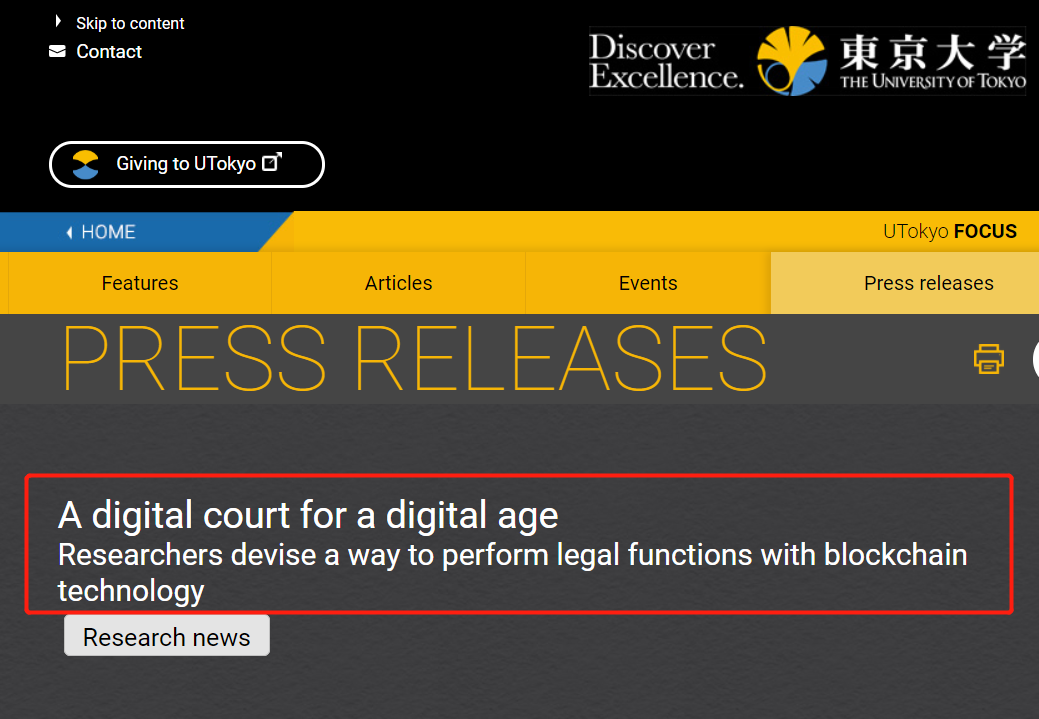The image size is (1039, 719).
Task: Open the Giving to UTokyo button
Action: 187,164
